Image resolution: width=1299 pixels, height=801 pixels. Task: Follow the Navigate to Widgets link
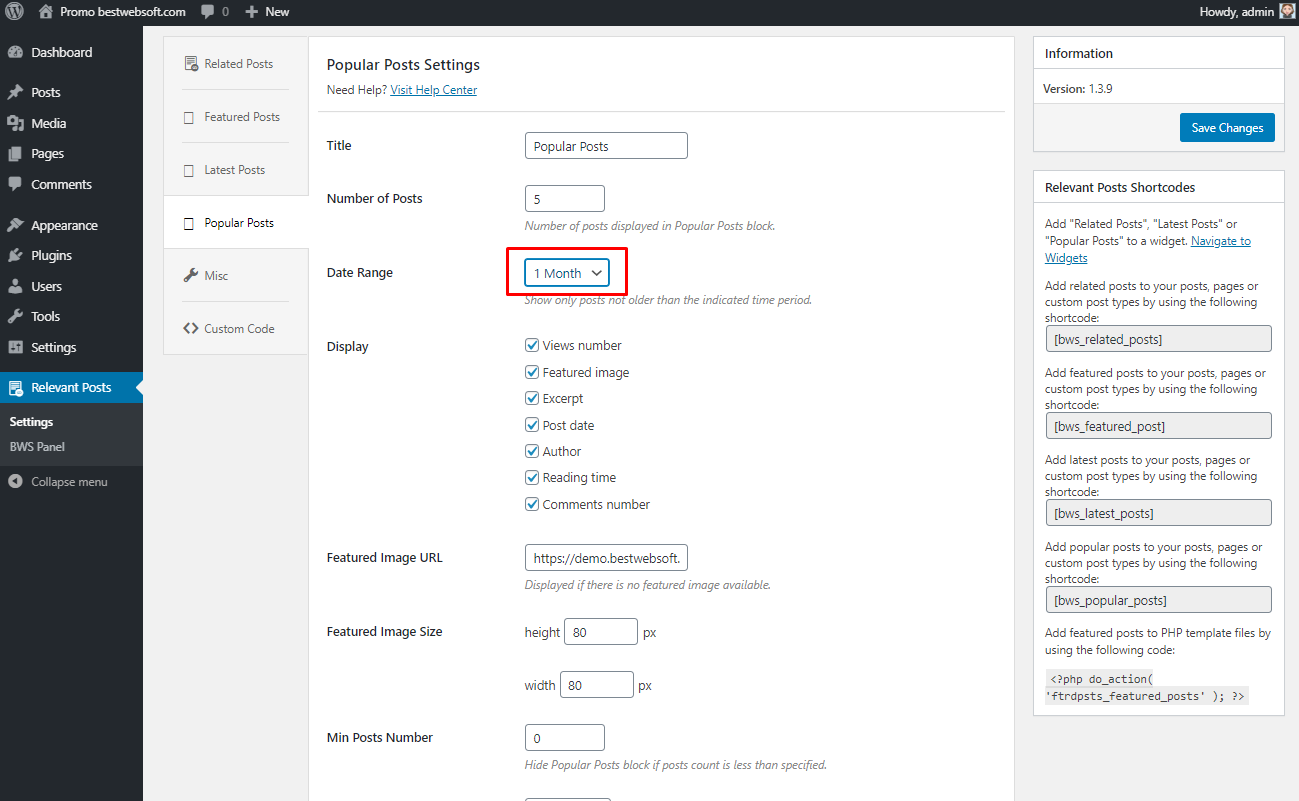tap(1148, 249)
